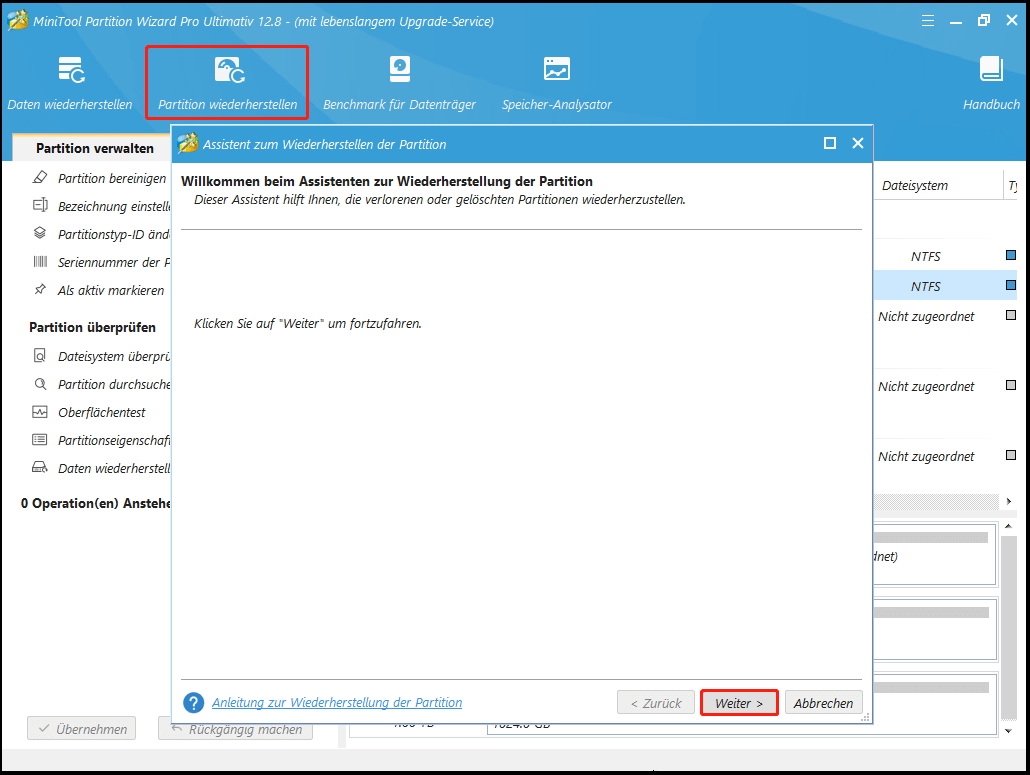Select Oberflächentest in sidebar
The width and height of the screenshot is (1030, 775).
(x=102, y=412)
